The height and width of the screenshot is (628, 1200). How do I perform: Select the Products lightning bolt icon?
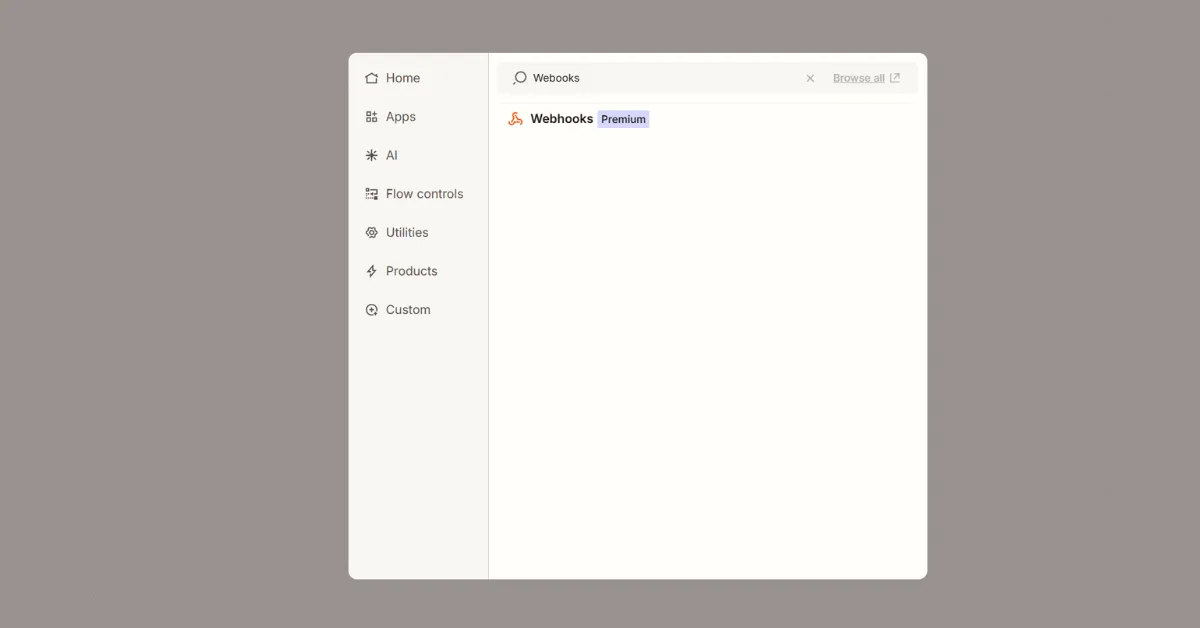coord(371,271)
